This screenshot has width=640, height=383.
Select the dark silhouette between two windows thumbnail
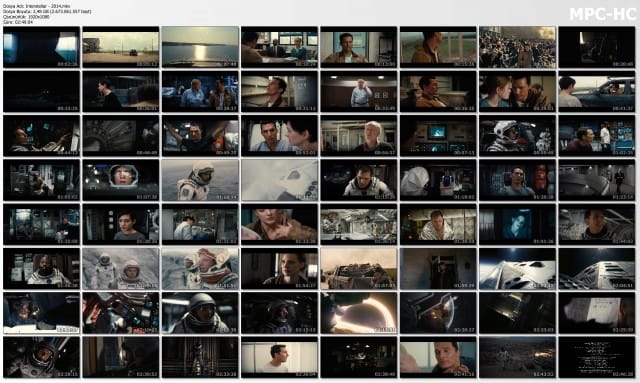41,47
